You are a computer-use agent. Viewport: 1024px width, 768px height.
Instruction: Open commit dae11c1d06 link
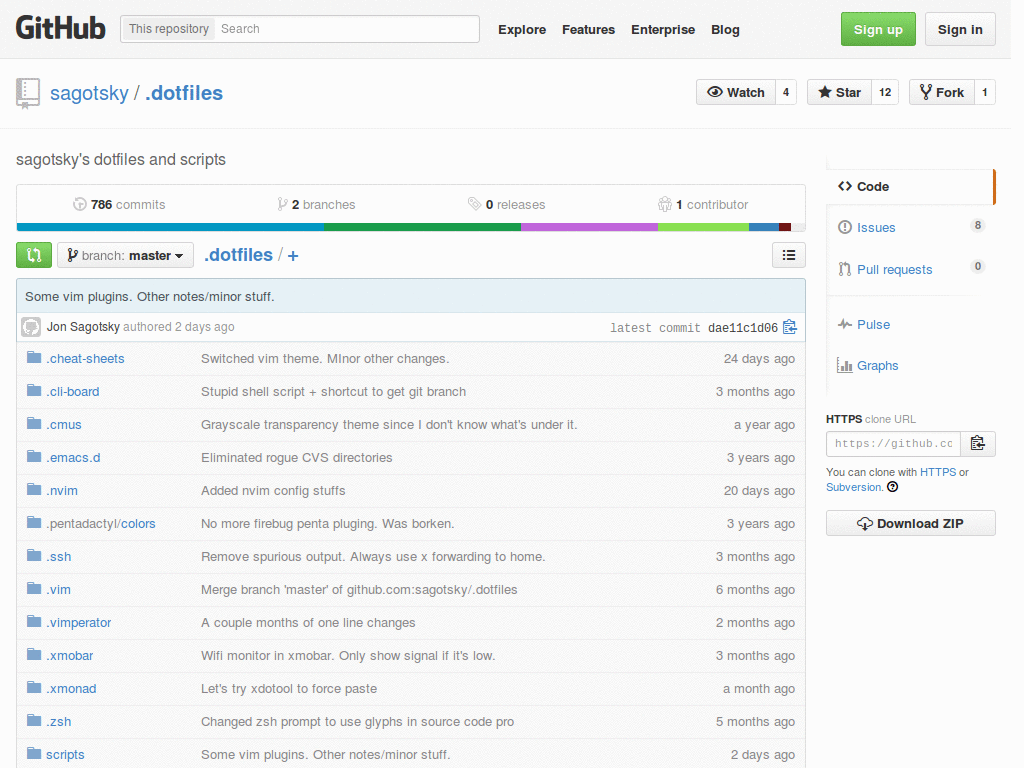(743, 327)
